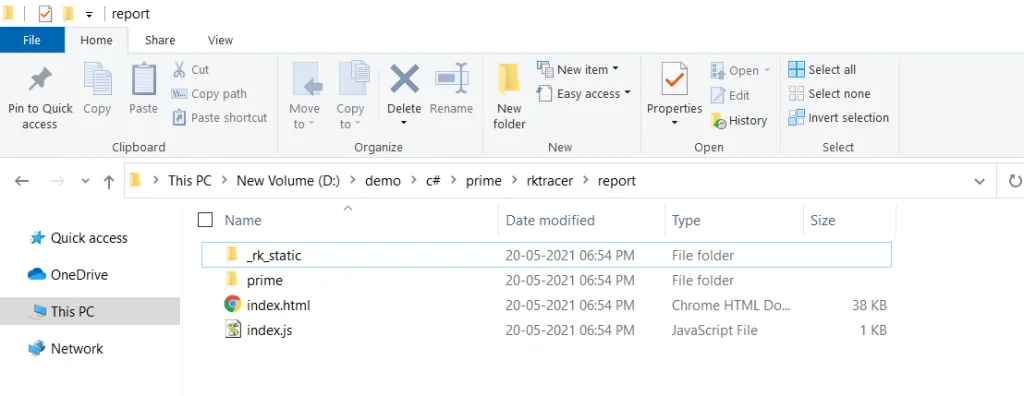This screenshot has height=396, width=1024.
Task: Select This PC in navigation pane
Action: point(89,312)
